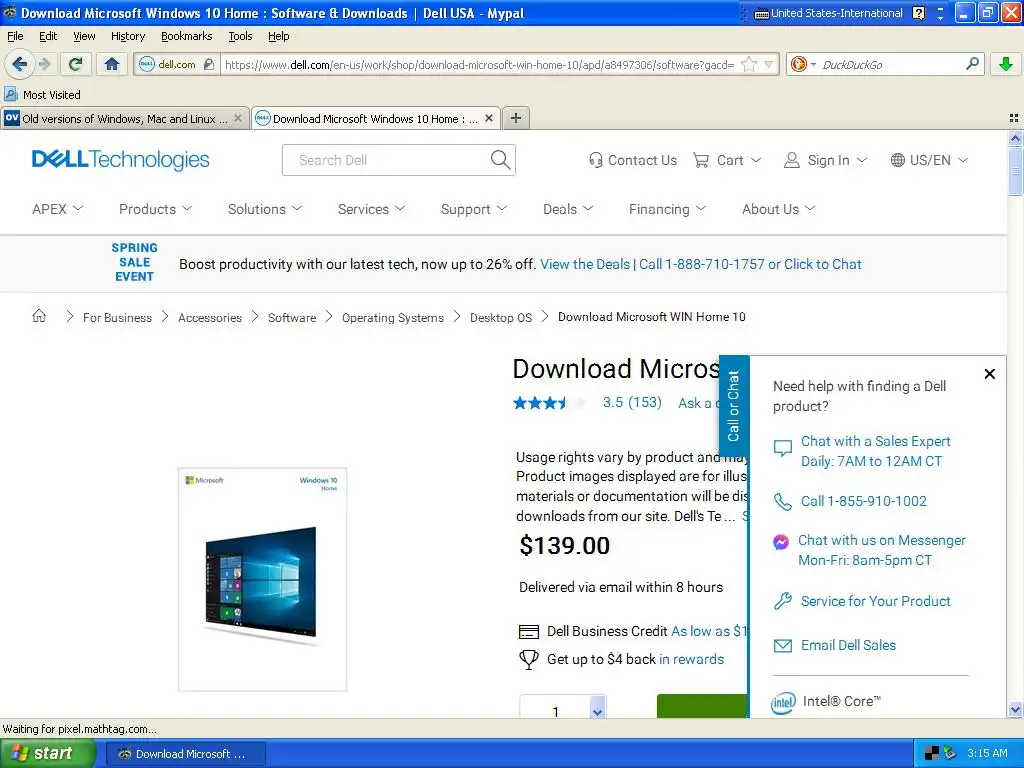Click the Contact Us headset icon

coord(596,160)
